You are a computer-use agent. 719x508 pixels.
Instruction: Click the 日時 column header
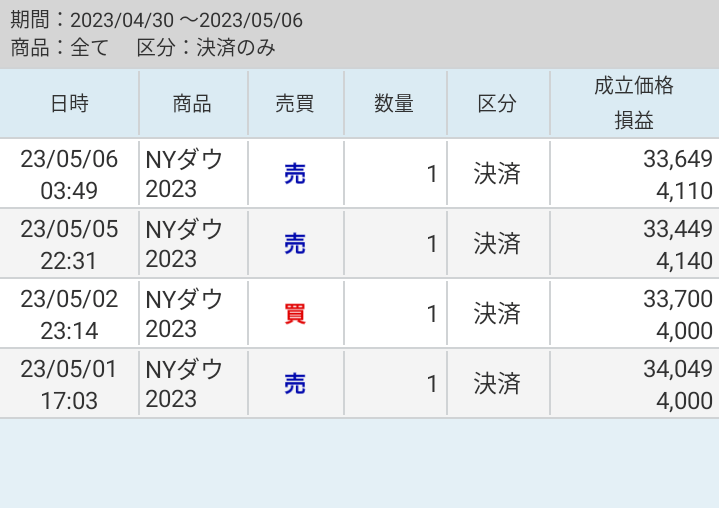(69, 103)
